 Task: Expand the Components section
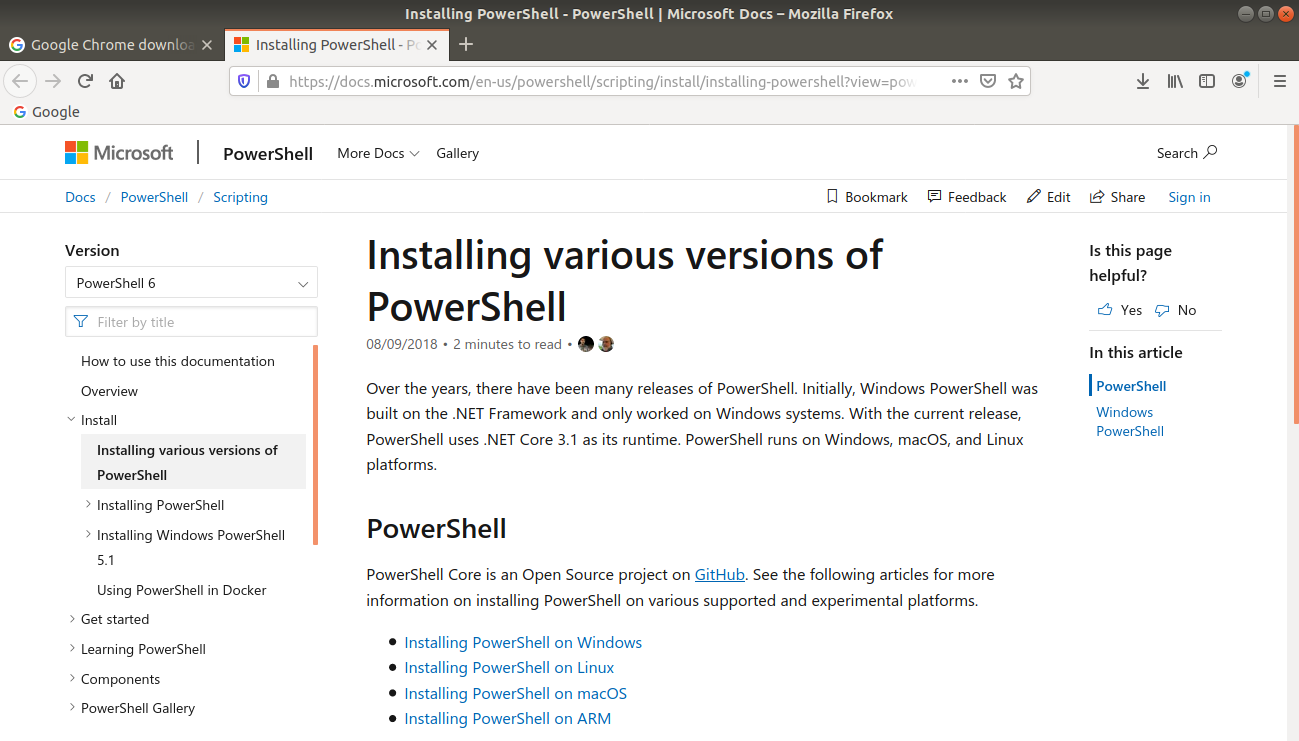71,679
